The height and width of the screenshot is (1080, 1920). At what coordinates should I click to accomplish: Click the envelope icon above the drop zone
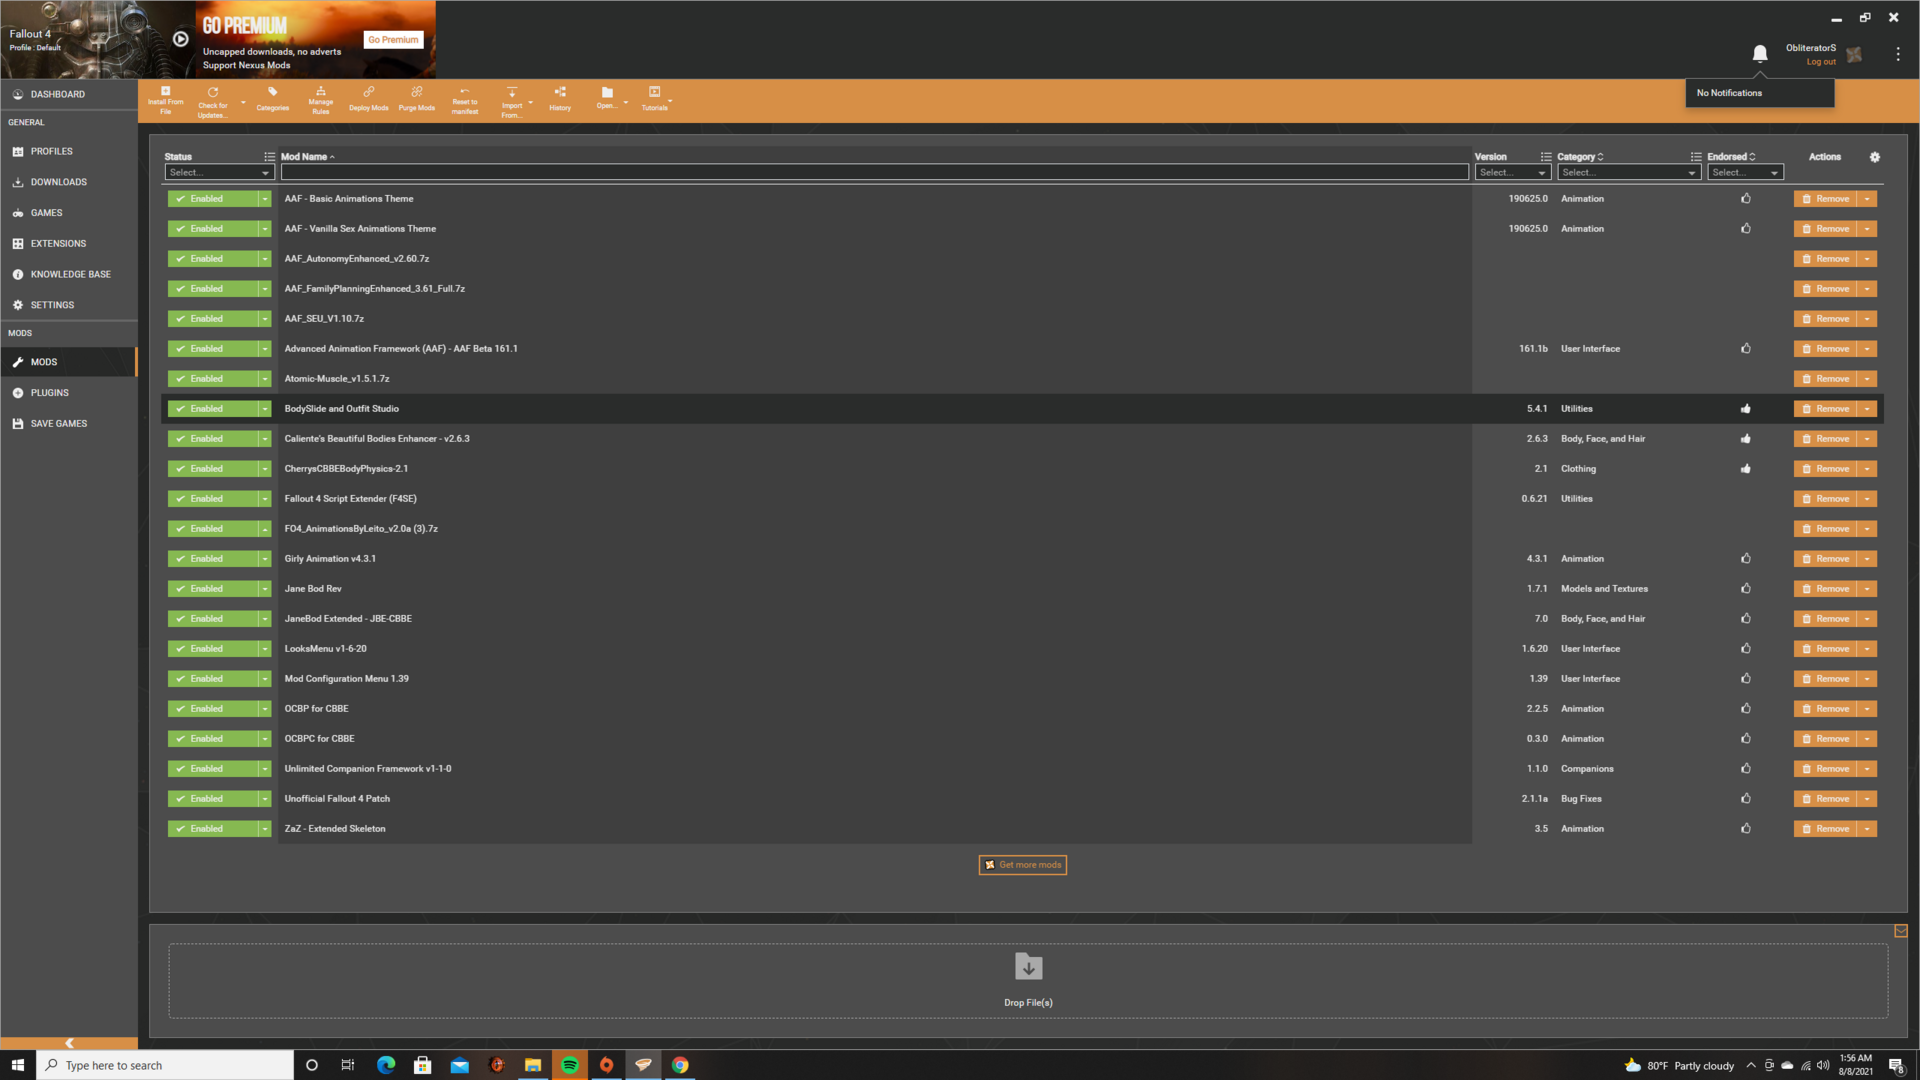coord(1901,931)
